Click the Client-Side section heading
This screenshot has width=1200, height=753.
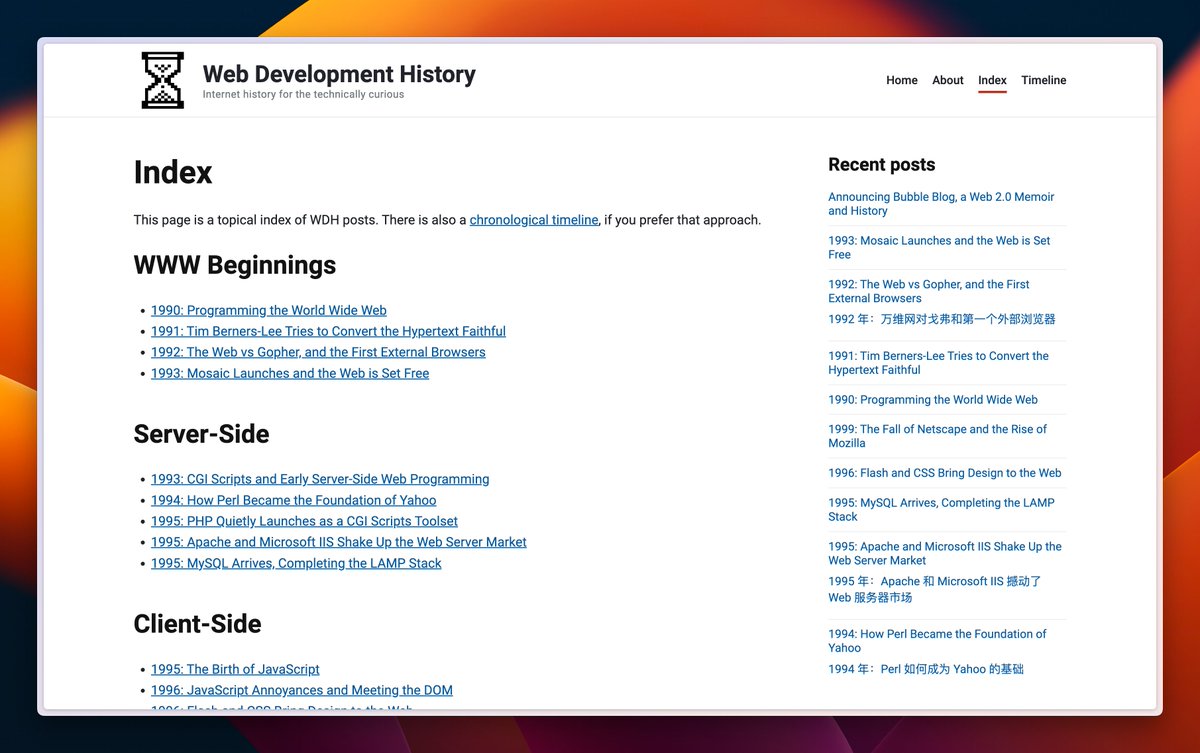[x=198, y=624]
